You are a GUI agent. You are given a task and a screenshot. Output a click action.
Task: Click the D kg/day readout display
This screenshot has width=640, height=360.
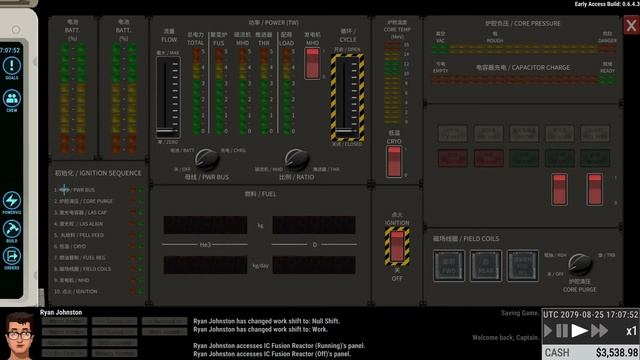click(314, 265)
